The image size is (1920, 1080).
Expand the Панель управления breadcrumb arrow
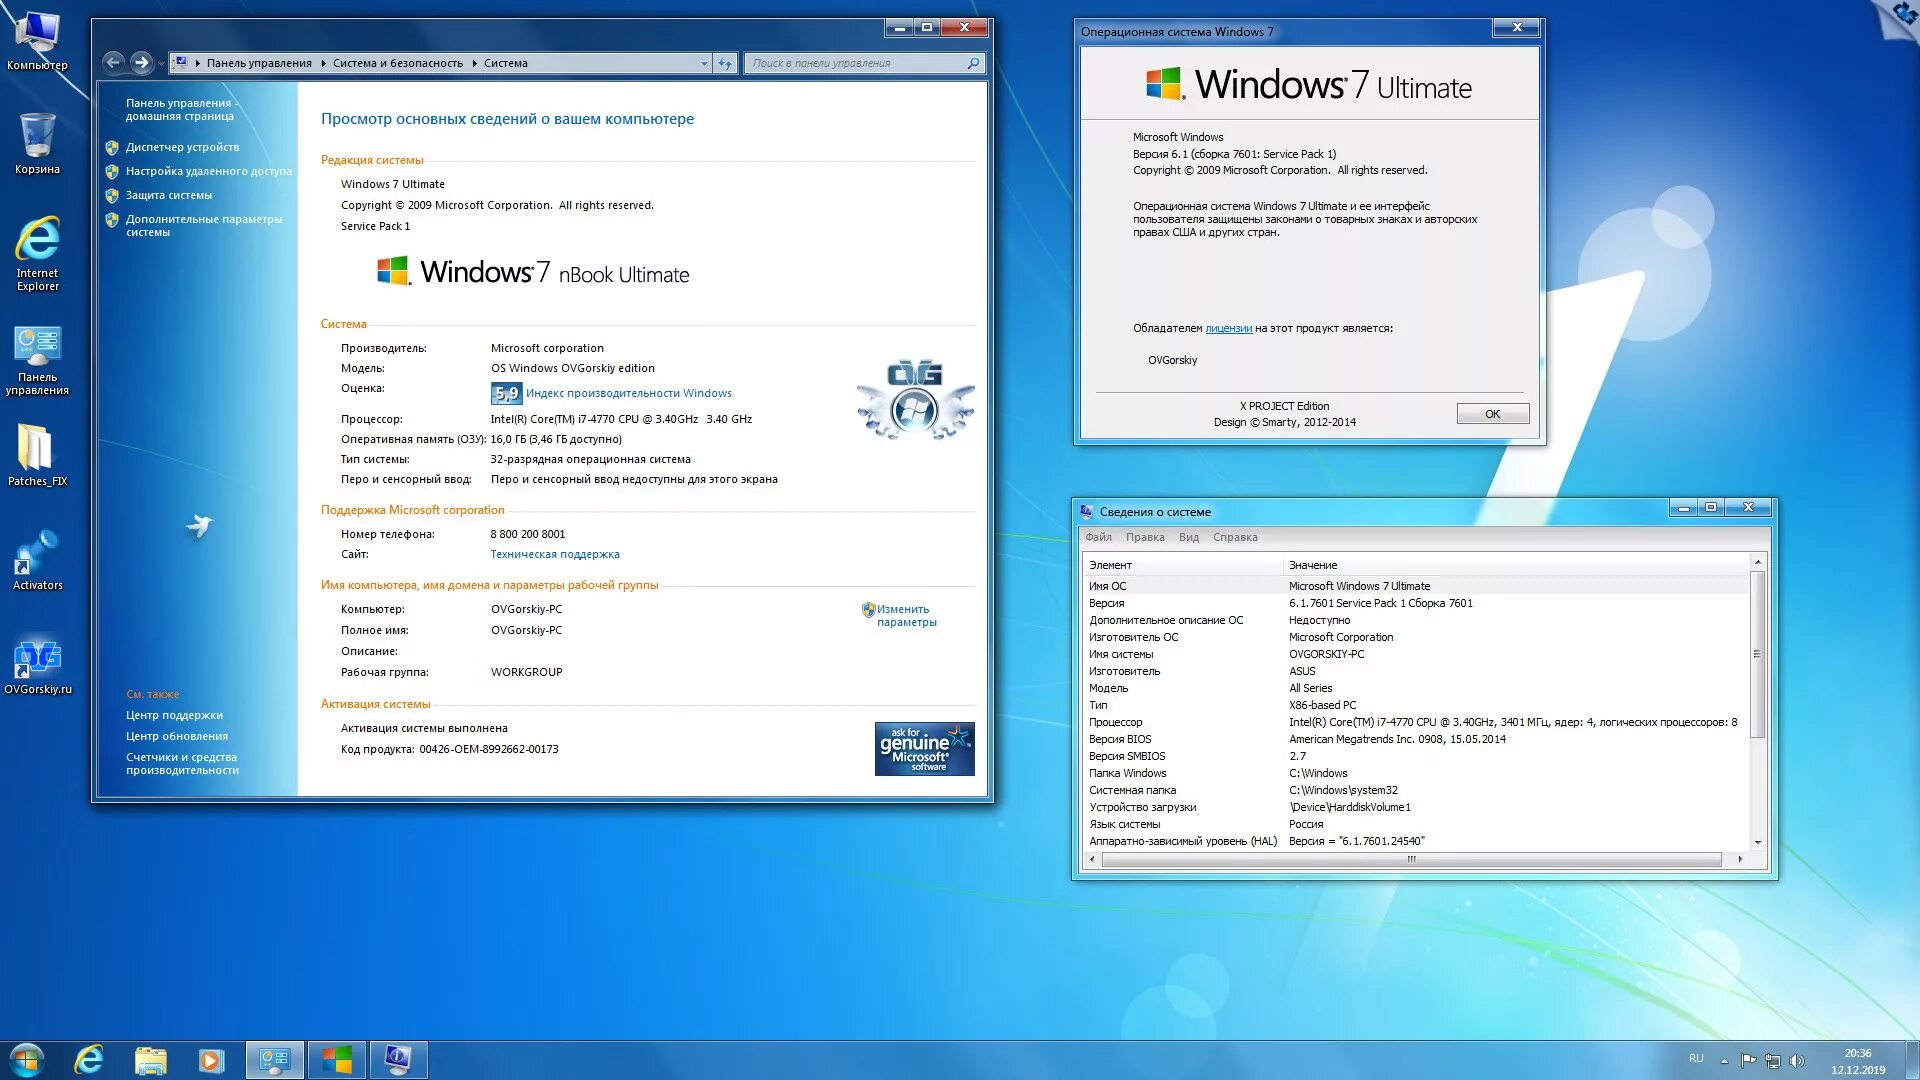click(323, 63)
